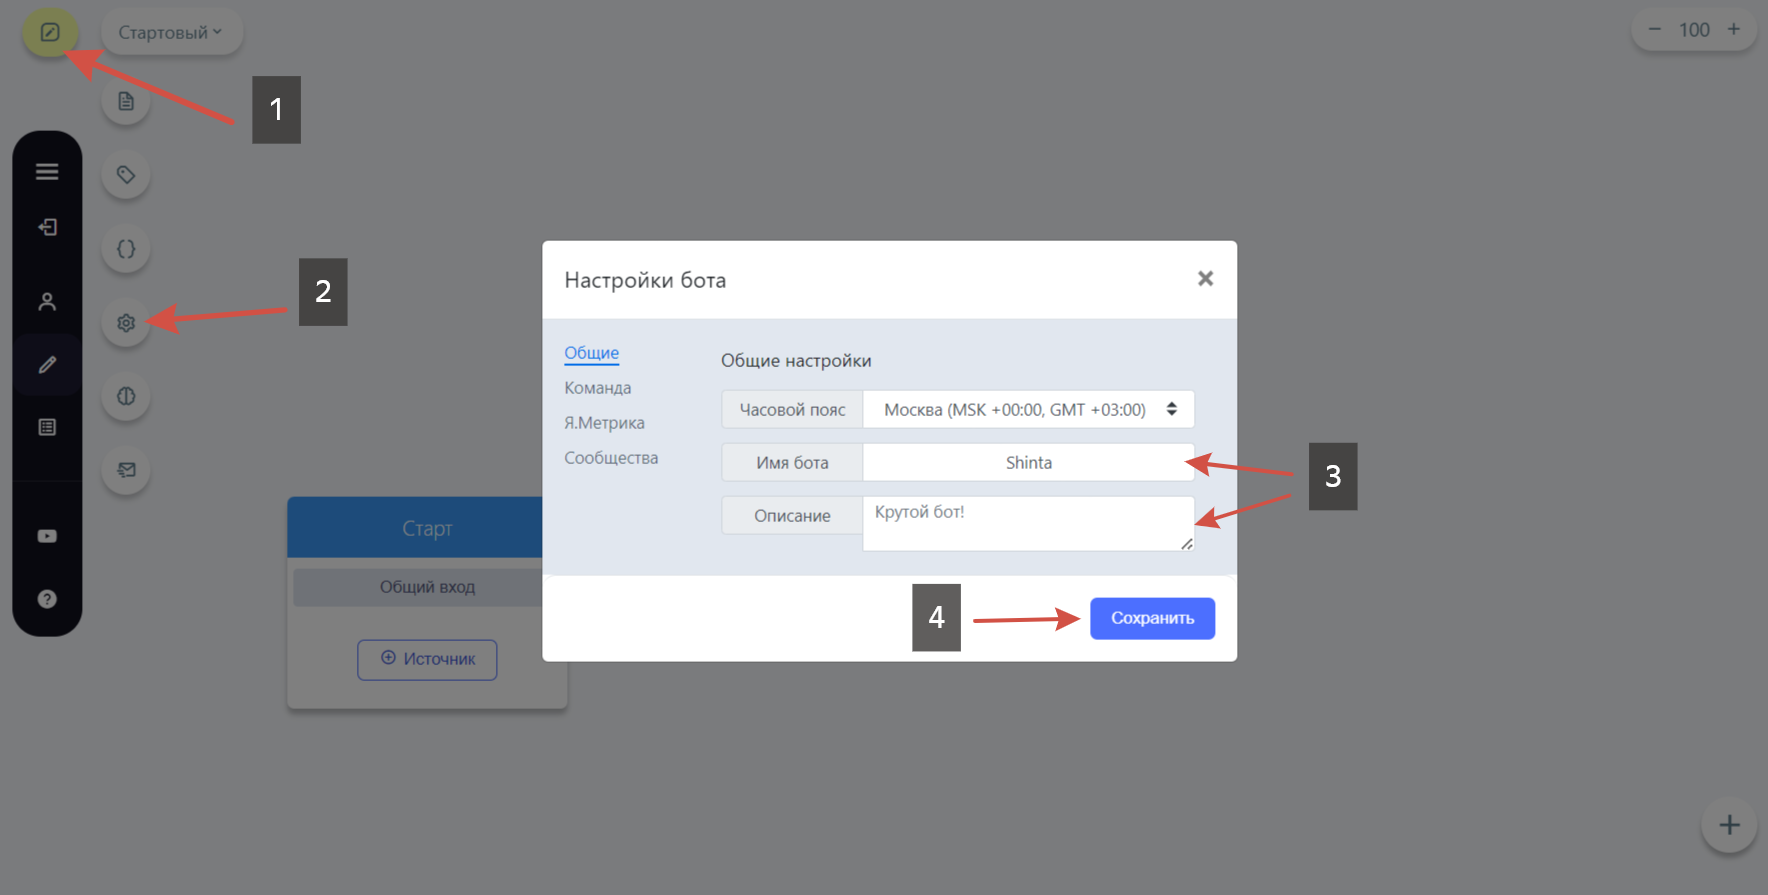Open the list icon in the black sidebar
1768x895 pixels.
point(47,427)
